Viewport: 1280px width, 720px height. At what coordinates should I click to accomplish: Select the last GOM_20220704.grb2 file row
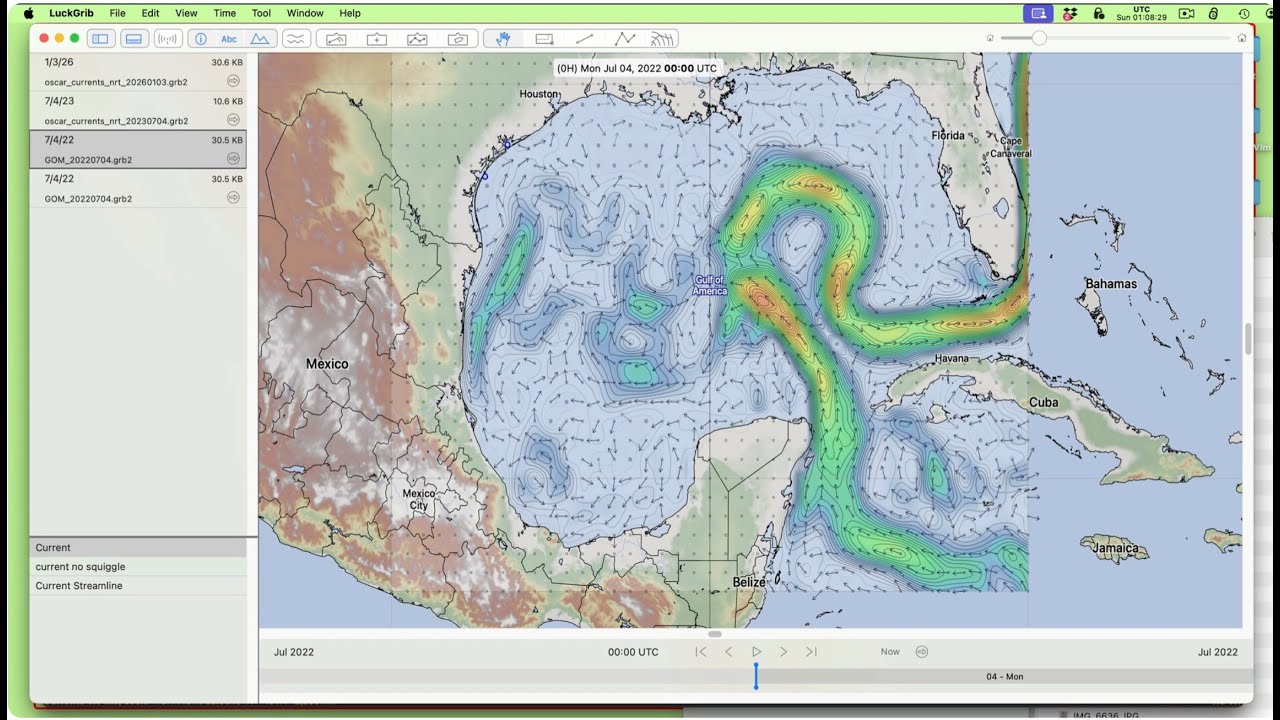138,189
